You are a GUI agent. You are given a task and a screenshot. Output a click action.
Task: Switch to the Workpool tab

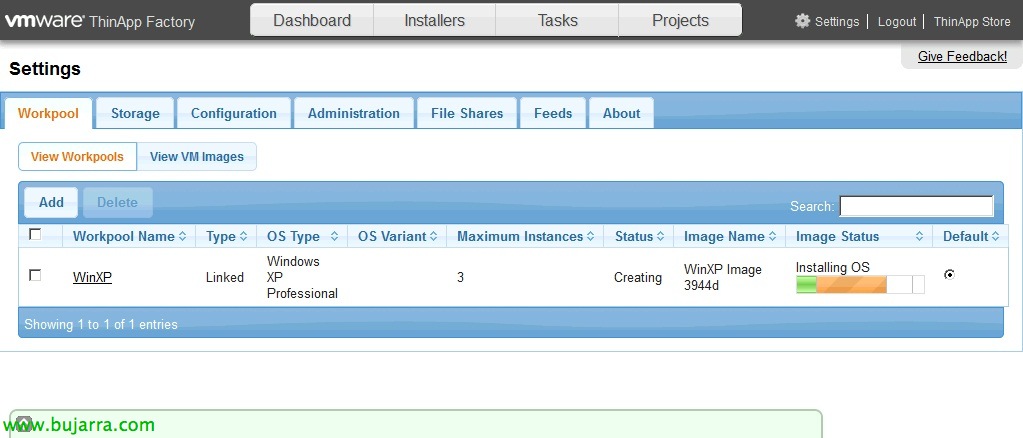tap(48, 113)
